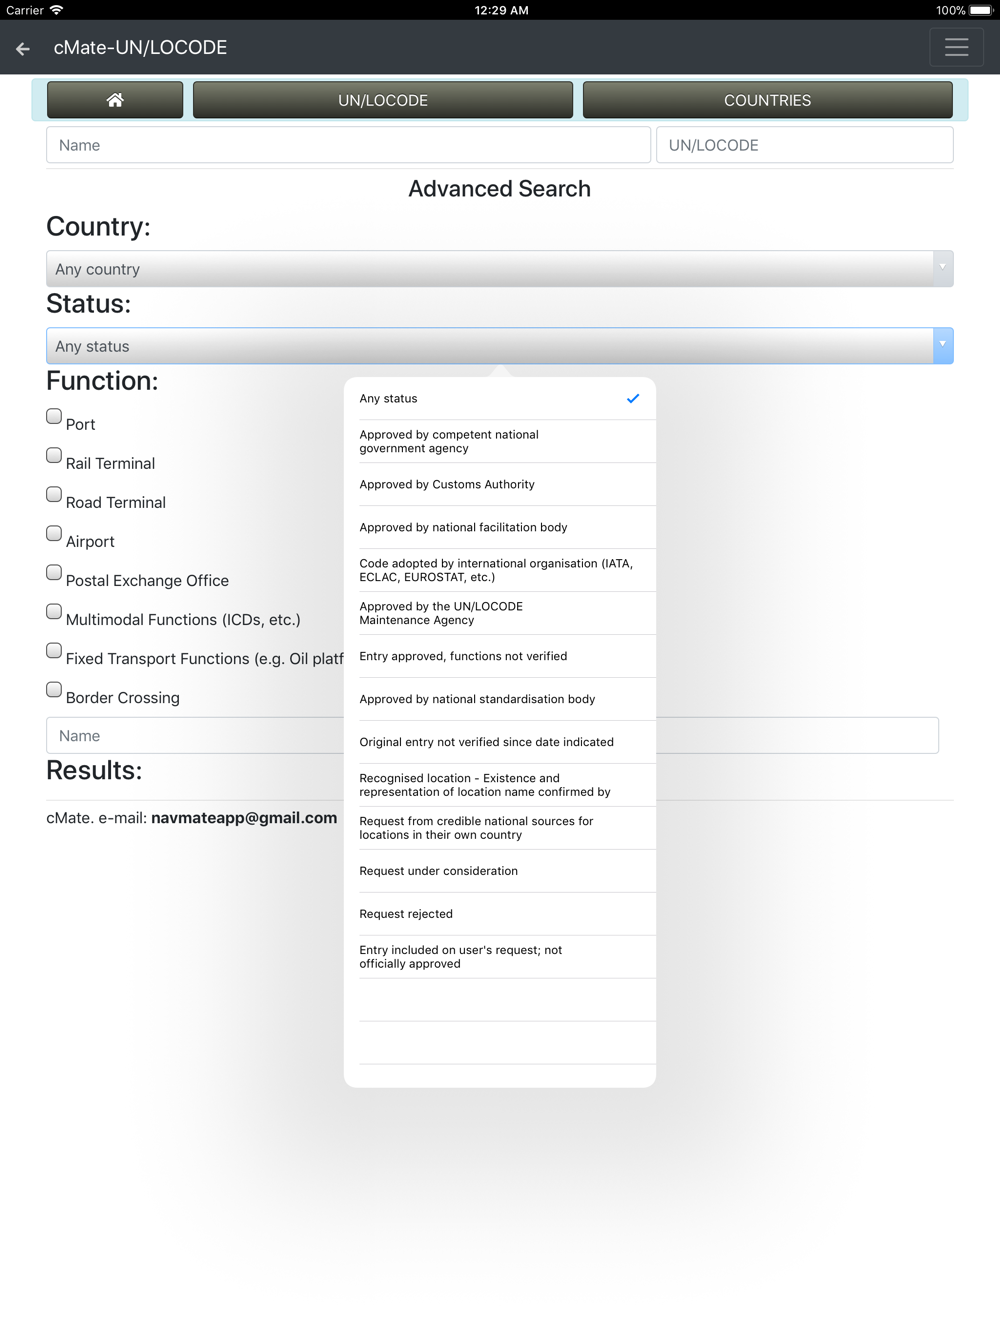Tap the home icon button

pyautogui.click(x=115, y=100)
